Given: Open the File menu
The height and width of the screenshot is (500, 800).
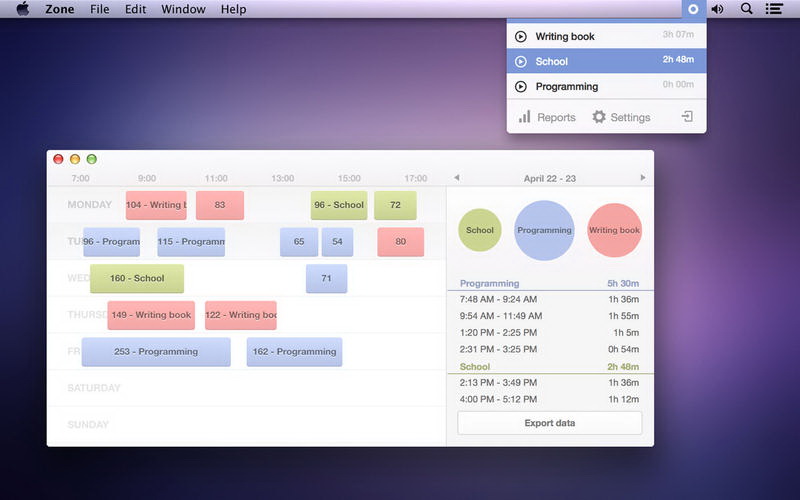Looking at the screenshot, I should click(99, 9).
